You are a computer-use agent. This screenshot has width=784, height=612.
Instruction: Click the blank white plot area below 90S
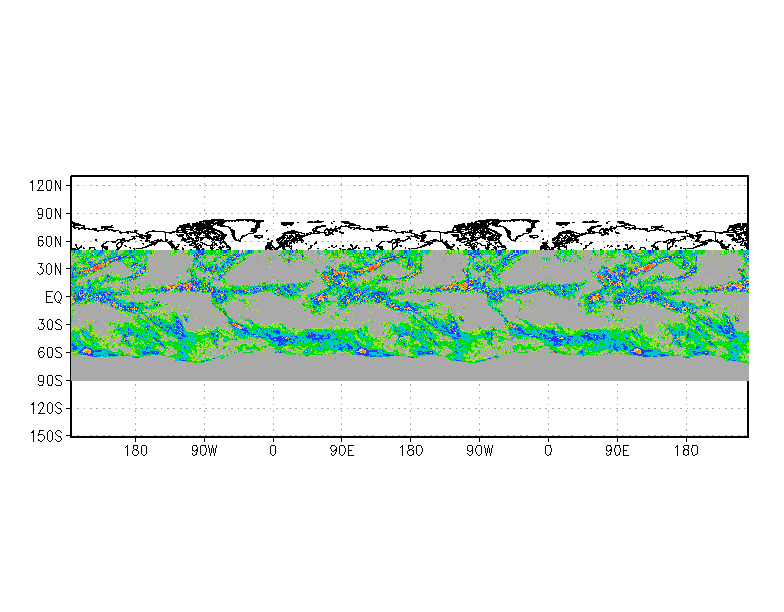point(410,408)
